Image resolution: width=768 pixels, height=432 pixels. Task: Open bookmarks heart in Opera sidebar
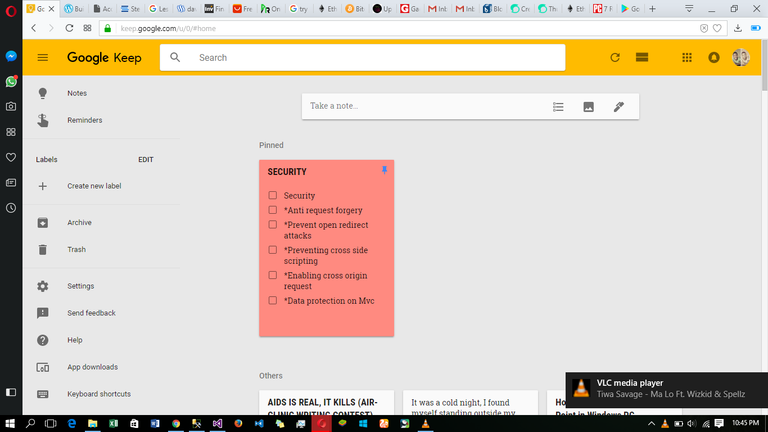(x=11, y=157)
